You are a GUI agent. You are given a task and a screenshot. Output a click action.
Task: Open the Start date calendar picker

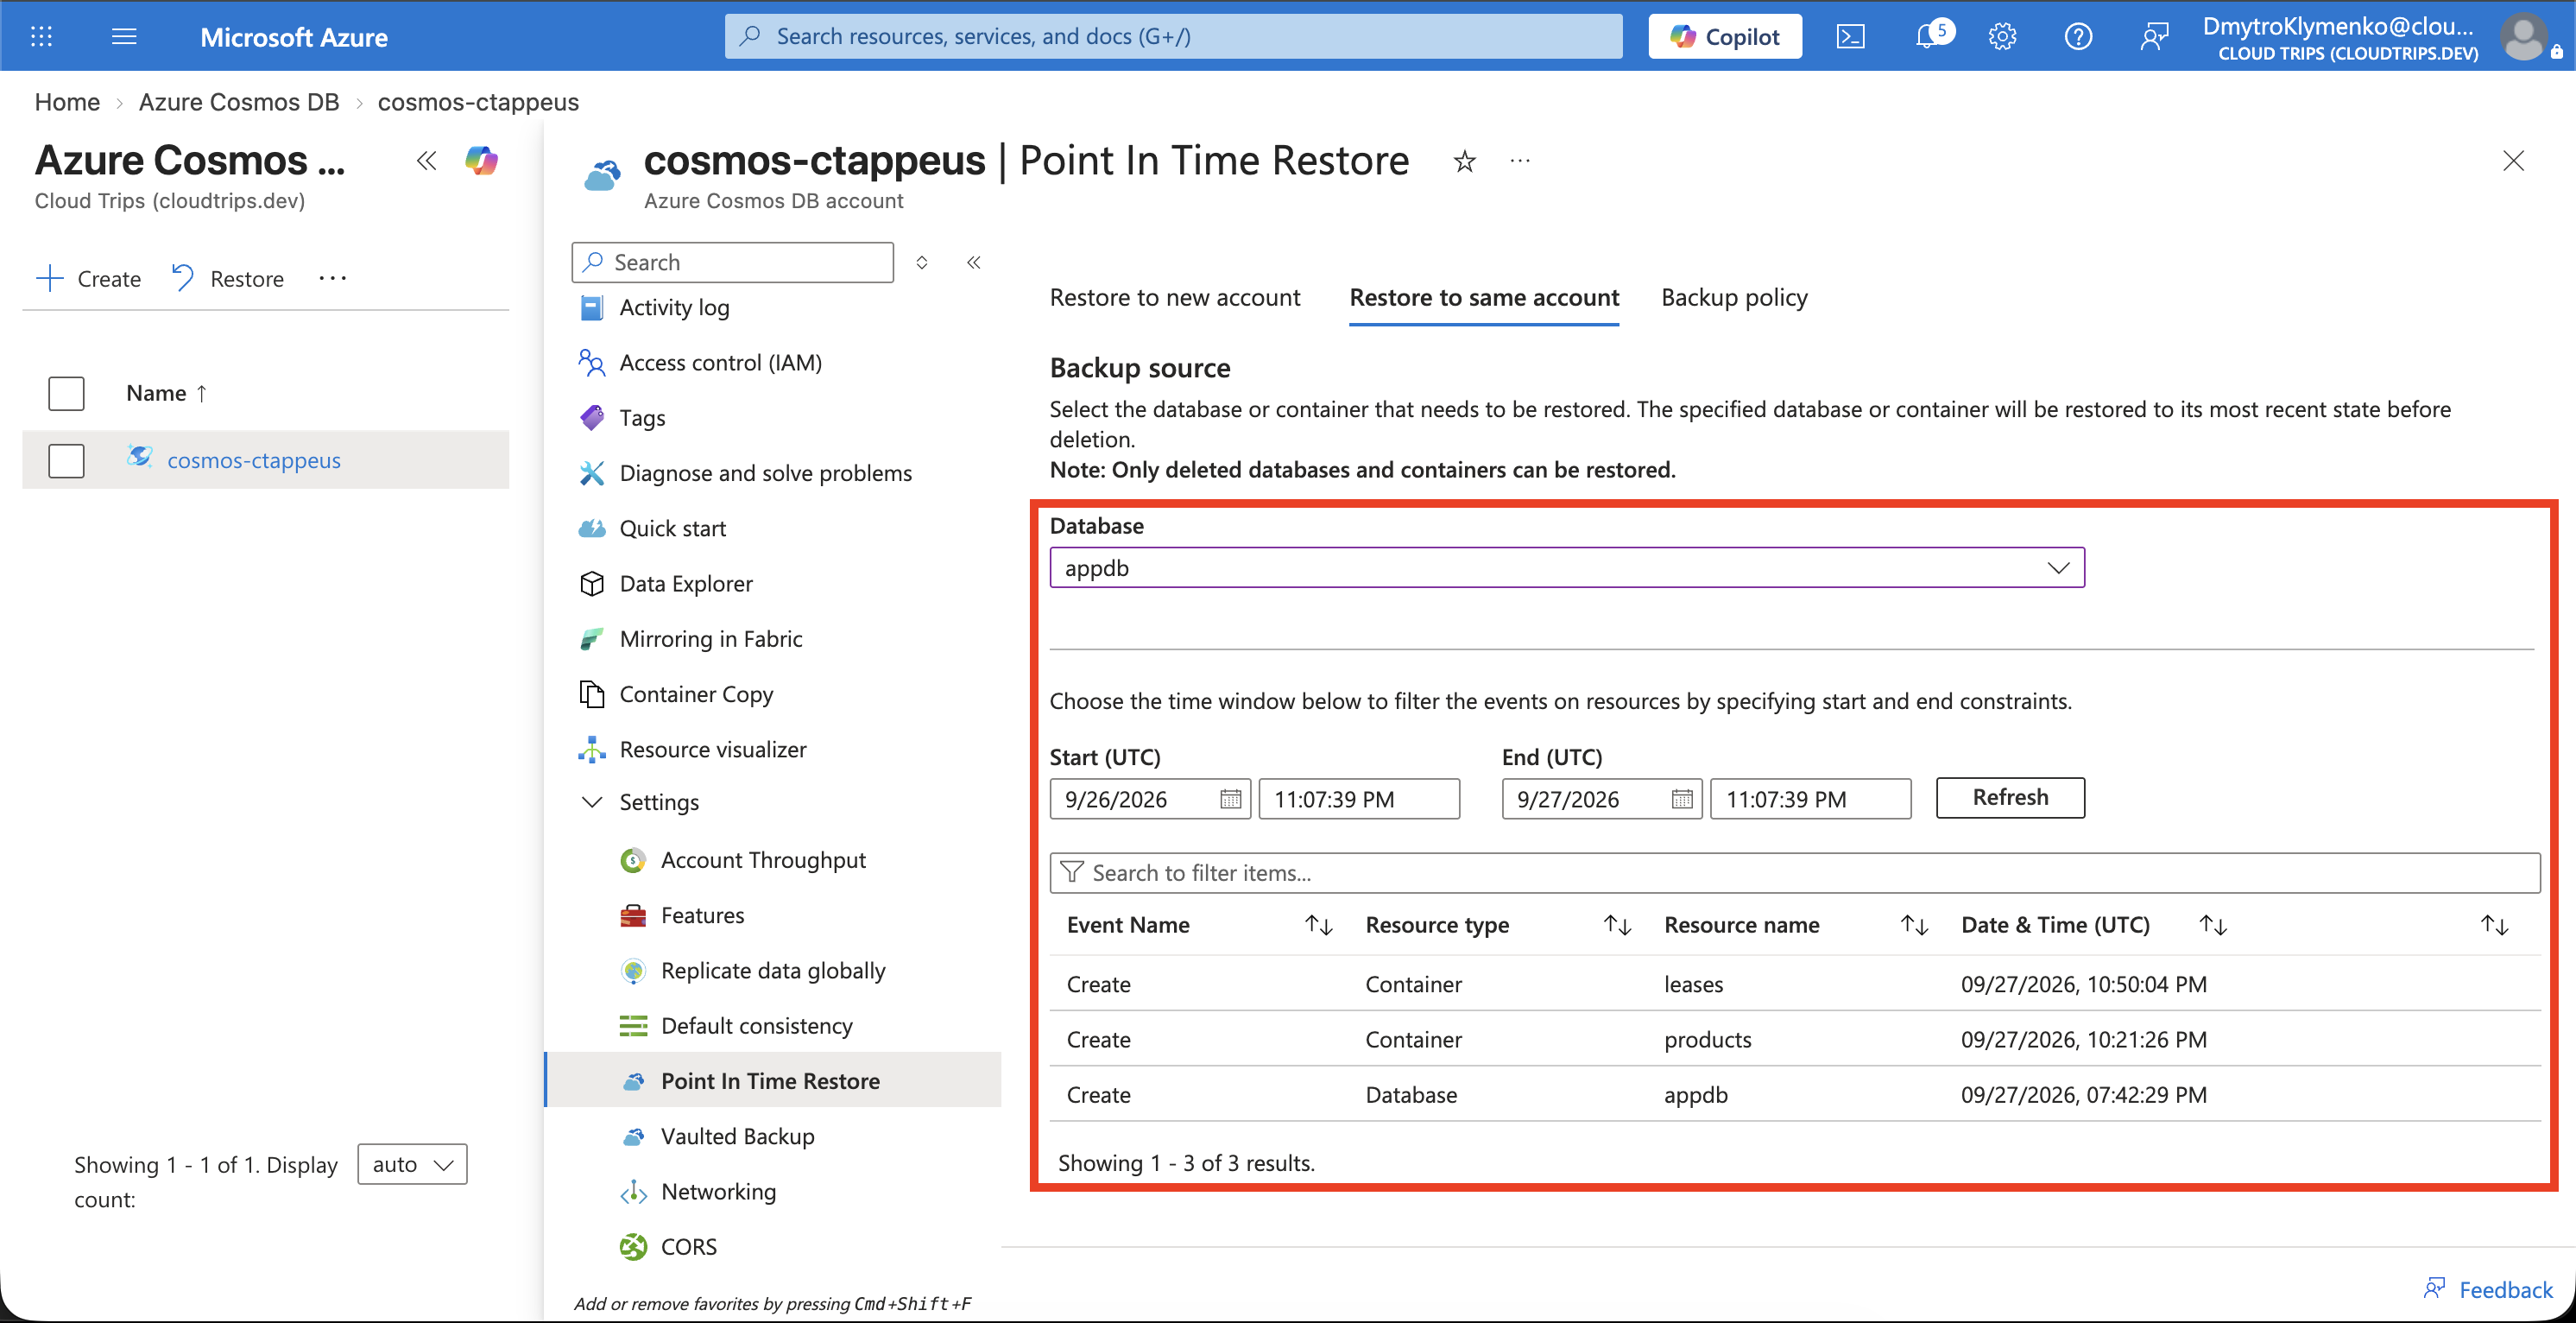(1230, 799)
